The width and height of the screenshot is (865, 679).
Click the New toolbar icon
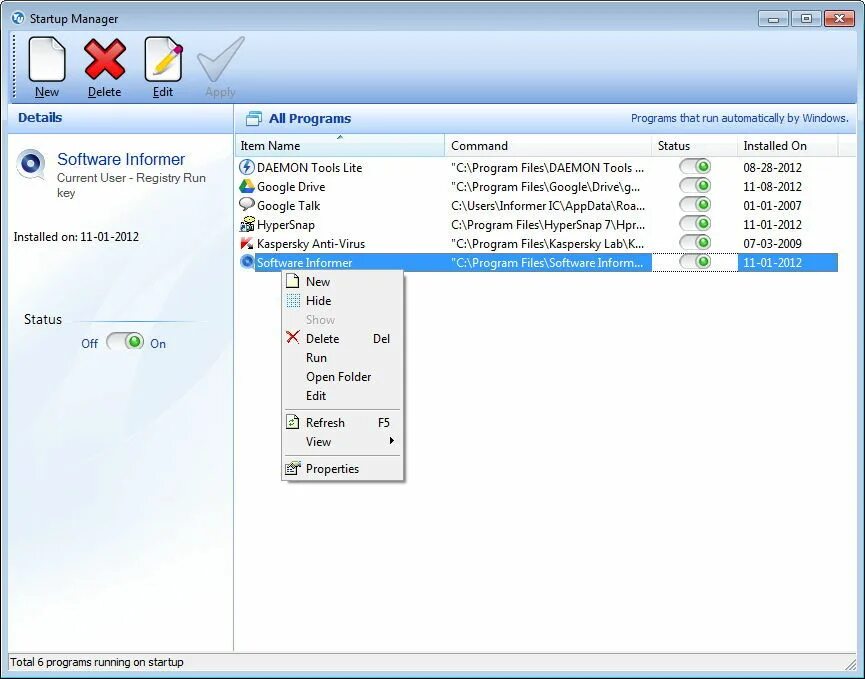click(x=47, y=60)
